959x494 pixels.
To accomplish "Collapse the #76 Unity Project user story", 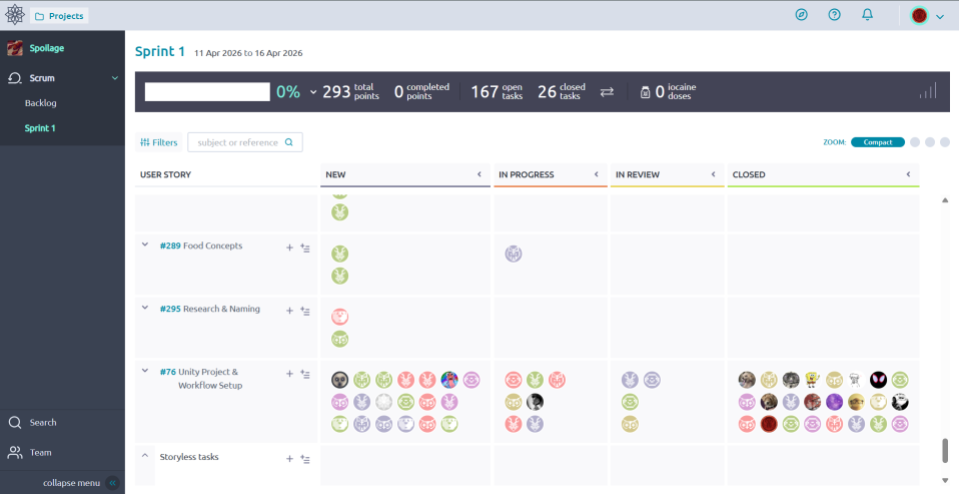I will tap(144, 372).
